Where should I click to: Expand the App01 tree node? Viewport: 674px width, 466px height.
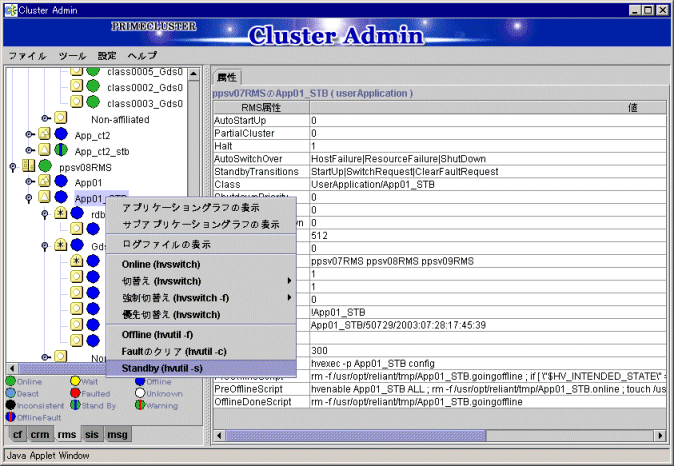pyautogui.click(x=29, y=182)
